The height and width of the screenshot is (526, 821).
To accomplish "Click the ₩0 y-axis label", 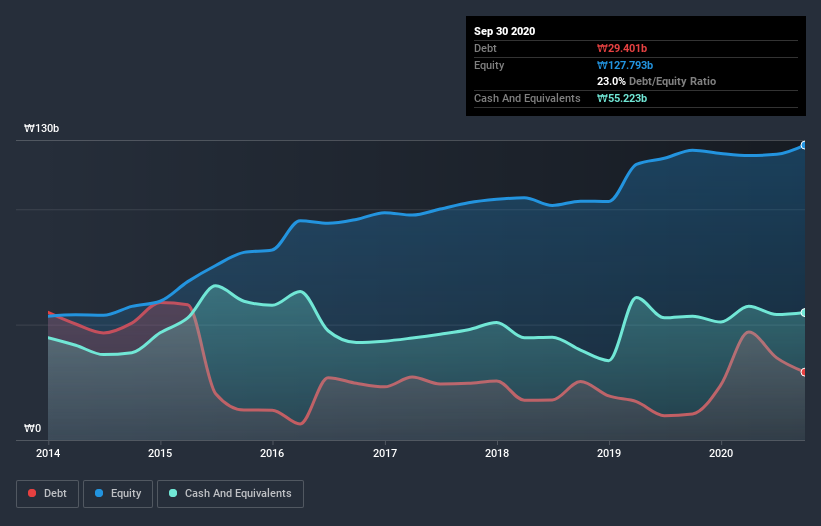I will tap(32, 428).
